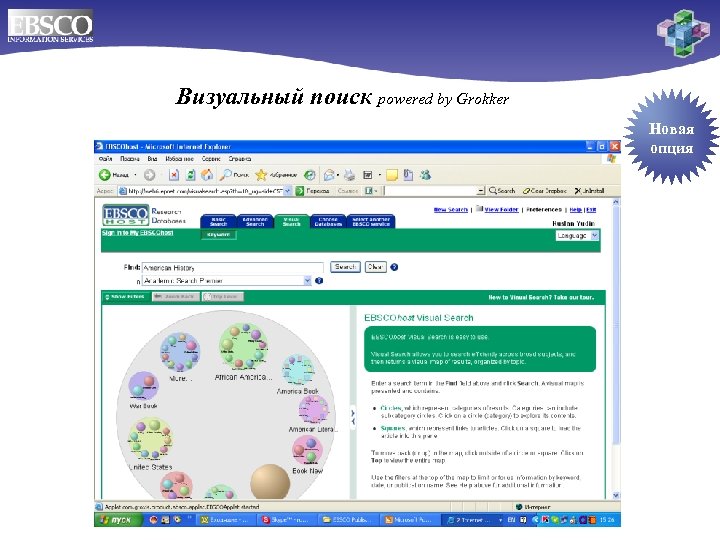Image resolution: width=720 pixels, height=540 pixels.
Task: Click the IE Print icon
Action: [350, 175]
